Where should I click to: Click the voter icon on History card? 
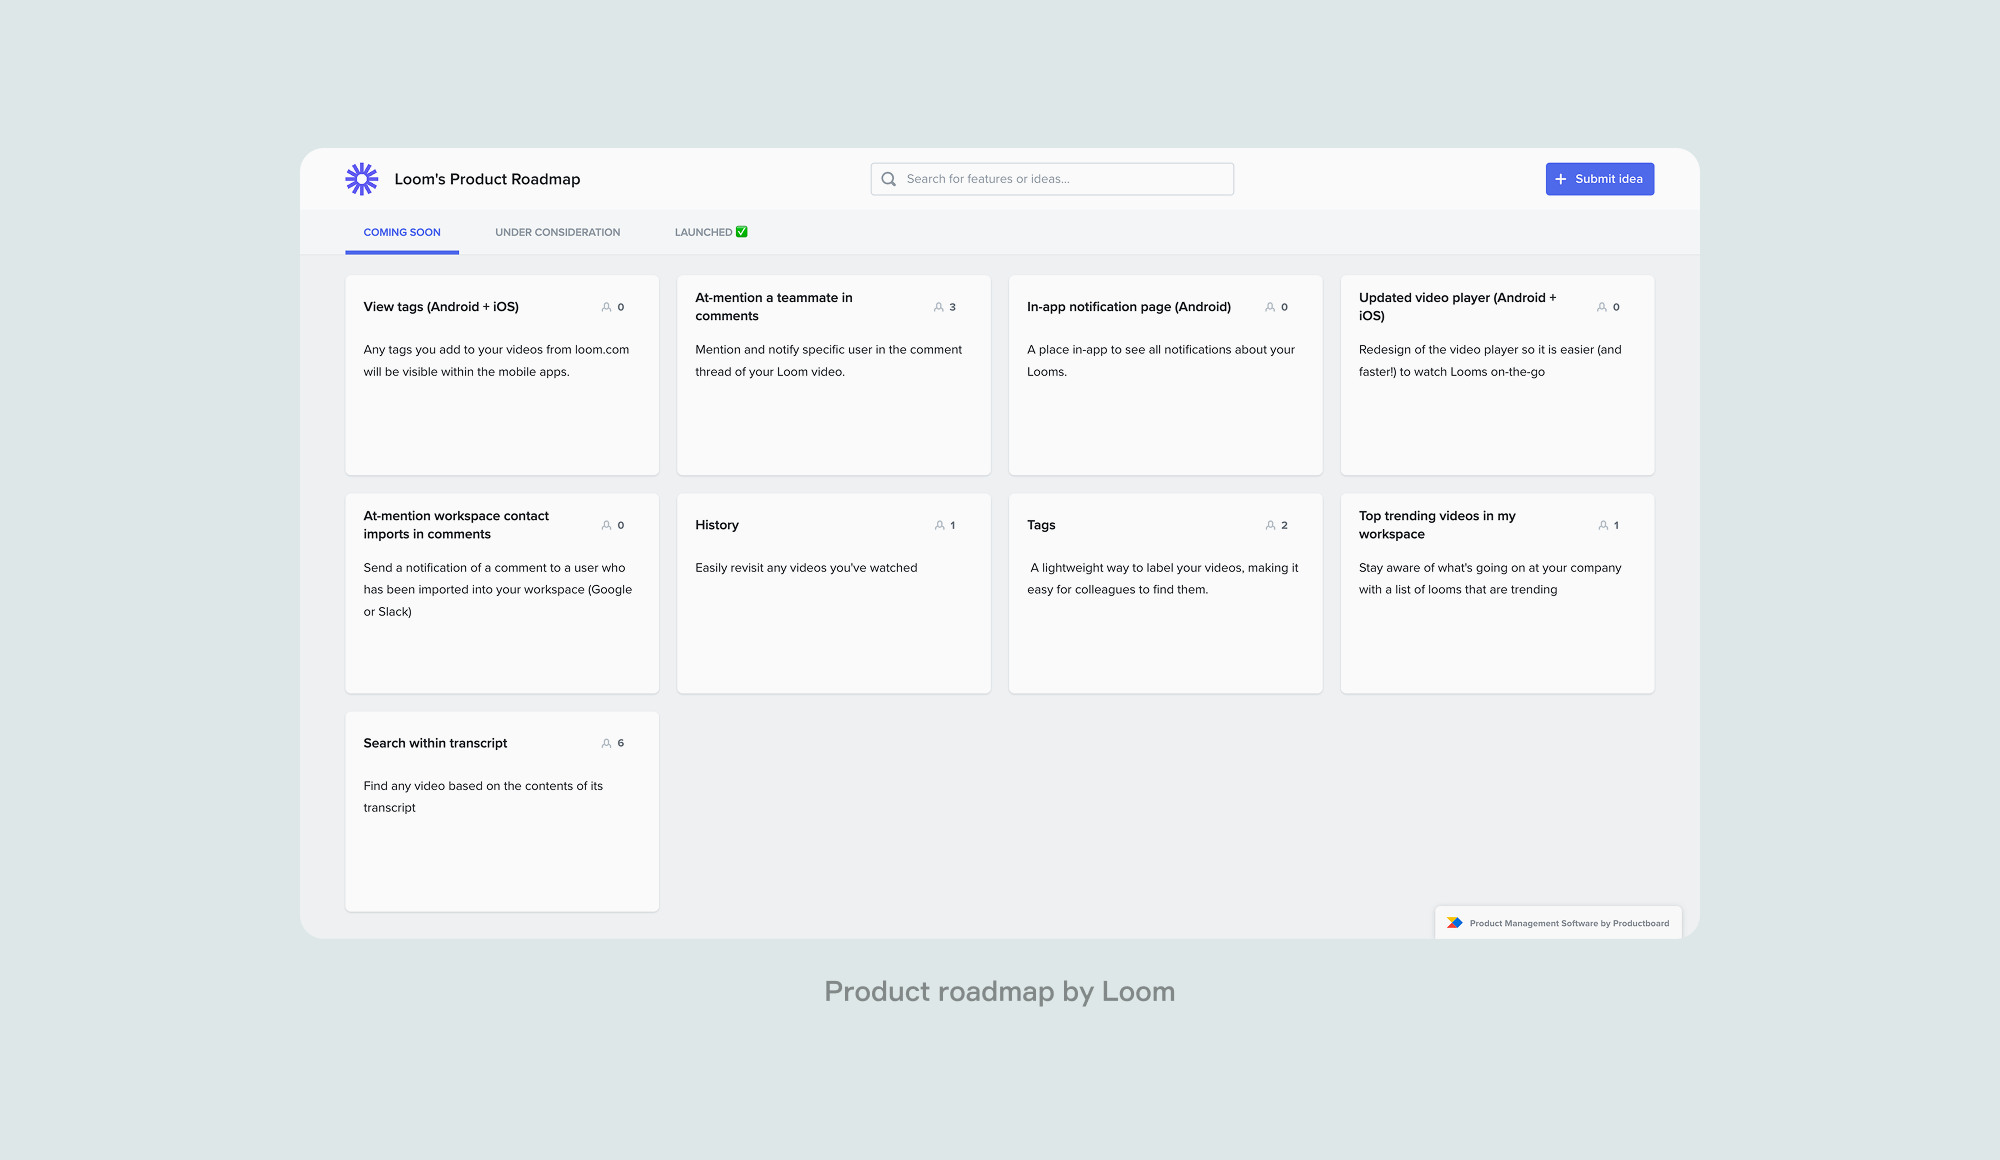point(939,524)
